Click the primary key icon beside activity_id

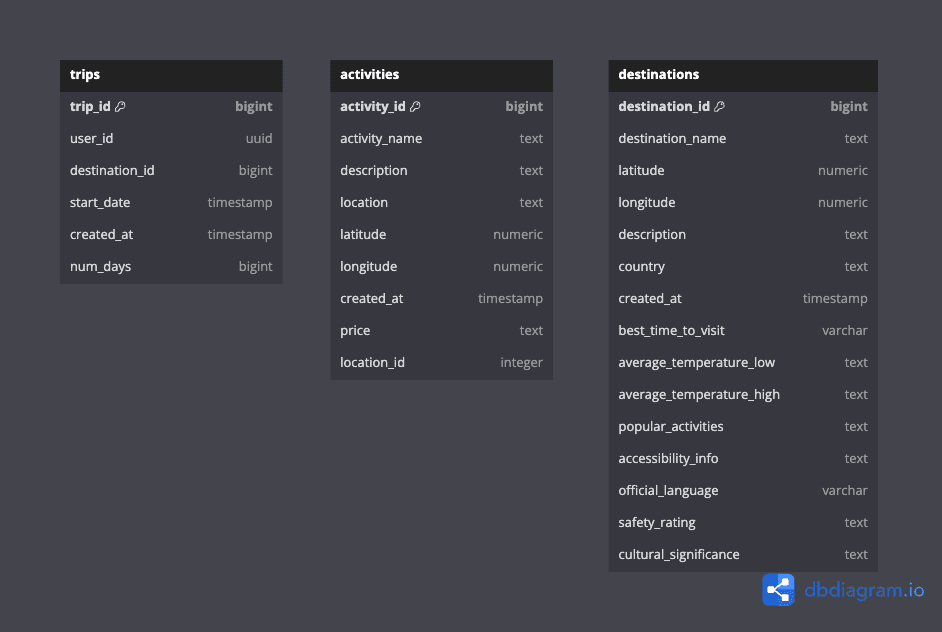pyautogui.click(x=415, y=106)
